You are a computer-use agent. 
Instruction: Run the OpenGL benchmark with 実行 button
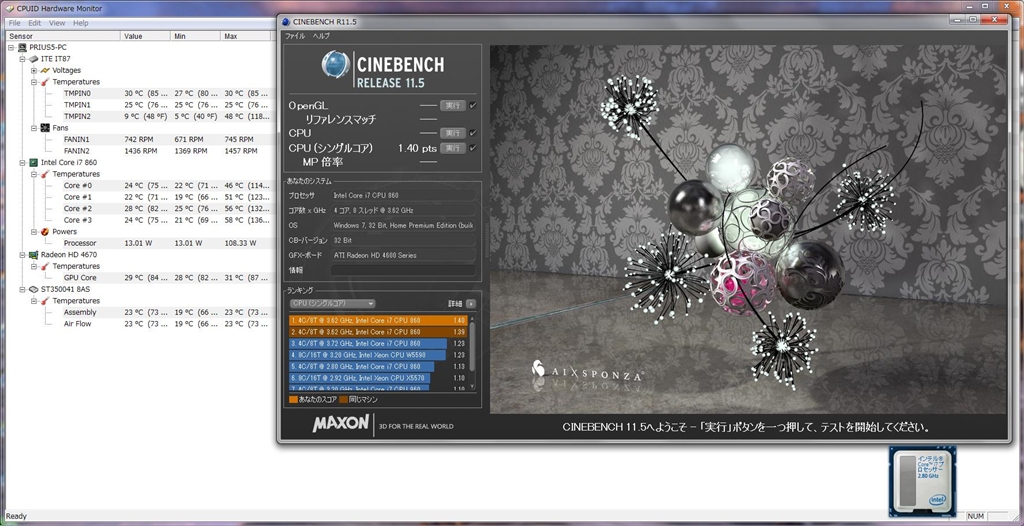pos(452,105)
